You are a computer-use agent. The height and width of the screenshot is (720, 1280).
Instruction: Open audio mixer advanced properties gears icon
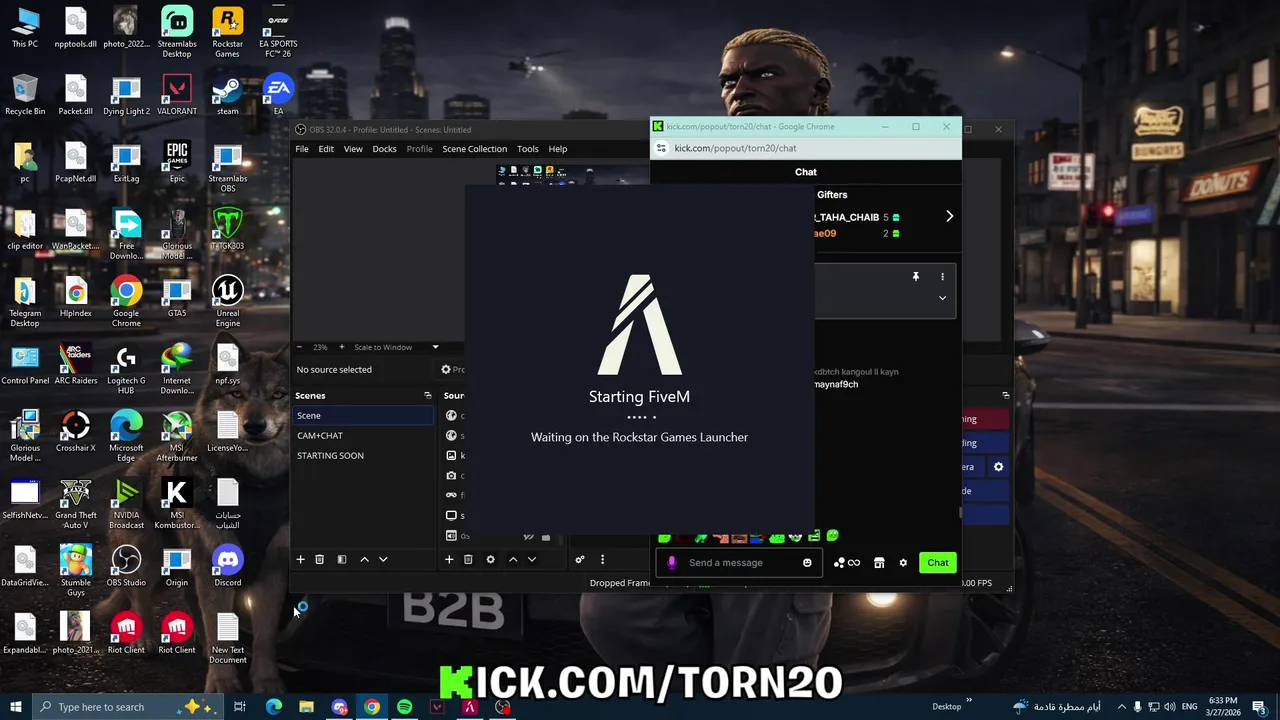tap(580, 560)
